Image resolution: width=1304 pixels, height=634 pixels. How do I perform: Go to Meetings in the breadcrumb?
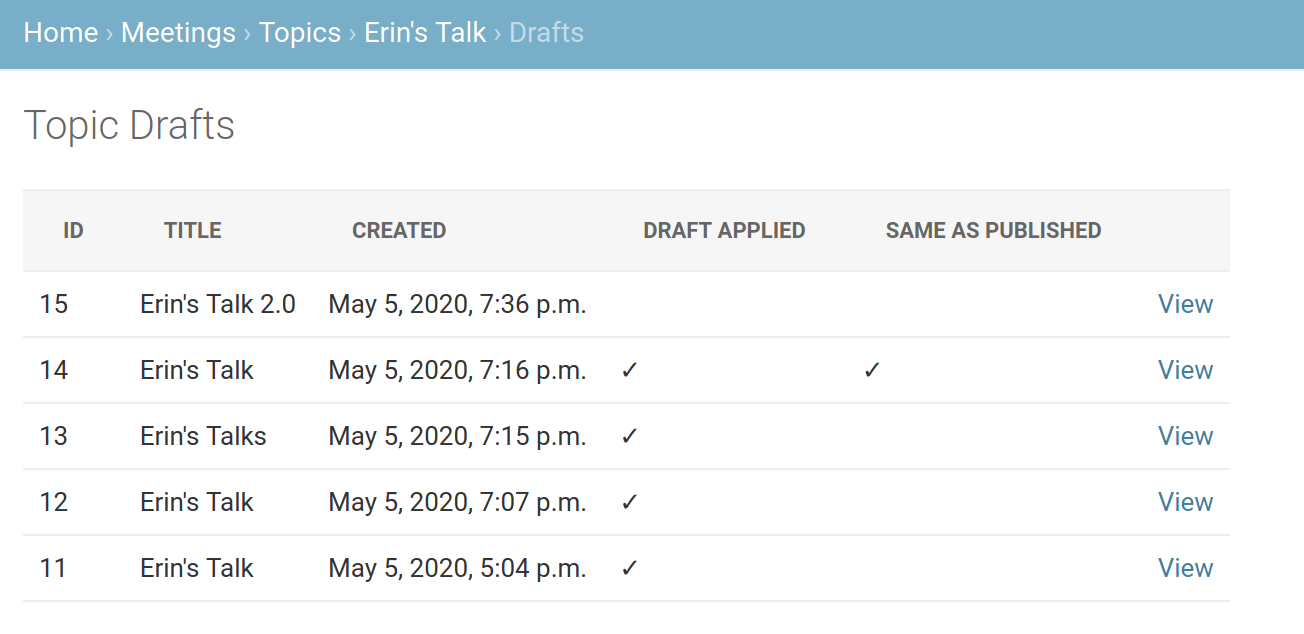point(178,32)
